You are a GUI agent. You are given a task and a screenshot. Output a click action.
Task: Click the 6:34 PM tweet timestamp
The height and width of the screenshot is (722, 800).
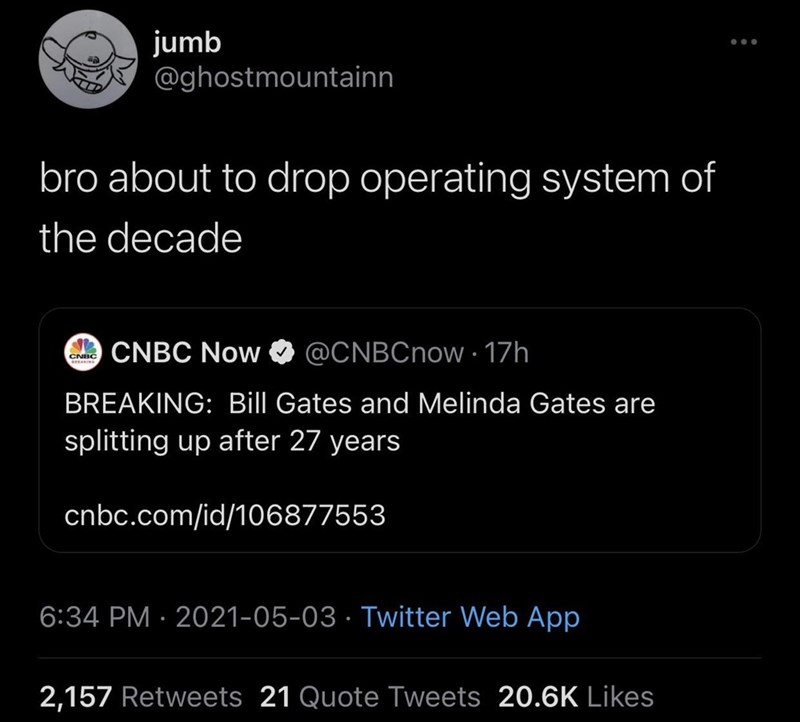pos(92,617)
